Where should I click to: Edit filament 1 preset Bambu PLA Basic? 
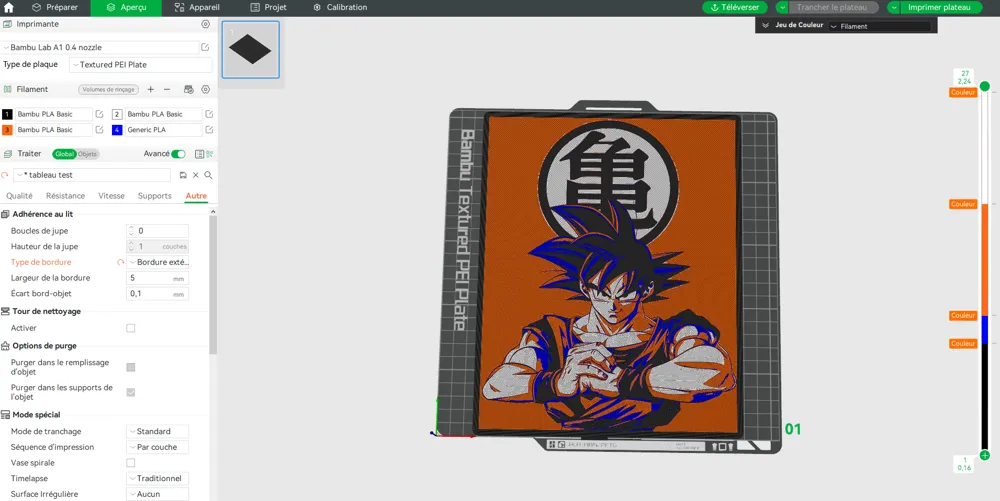pos(99,114)
